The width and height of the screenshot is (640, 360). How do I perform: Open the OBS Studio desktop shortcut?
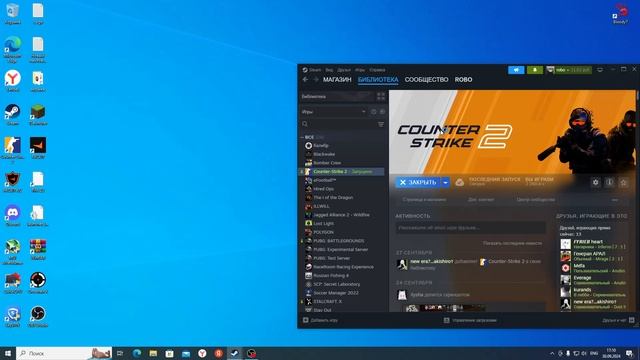coord(38,316)
